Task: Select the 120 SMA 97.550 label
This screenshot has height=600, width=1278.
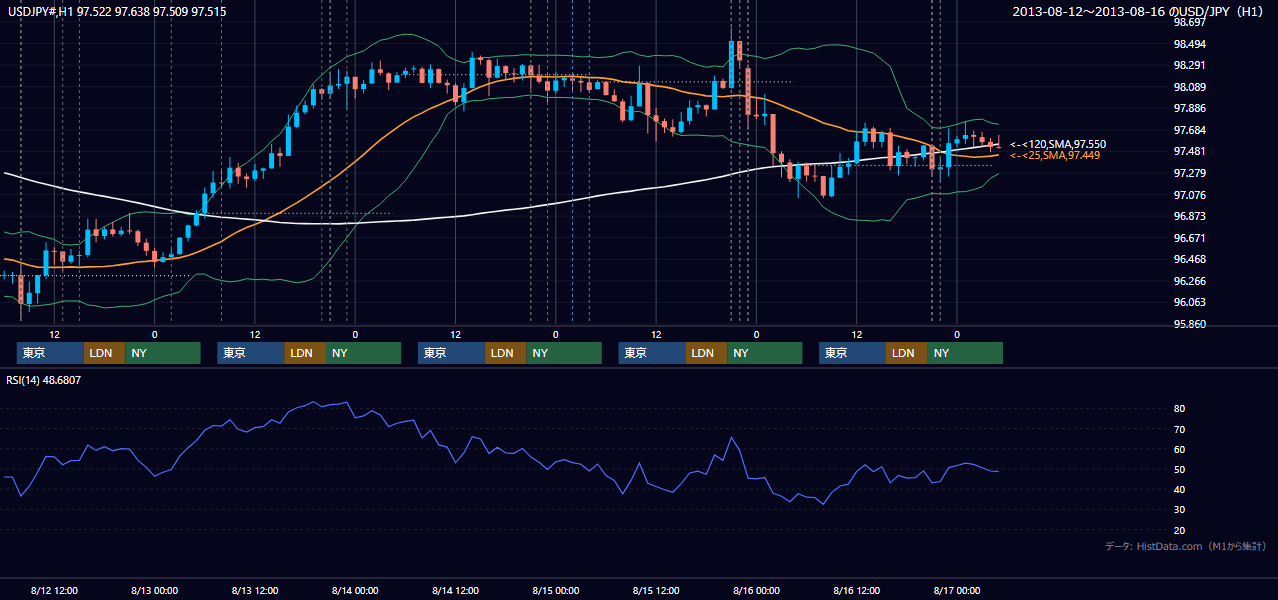Action: click(1058, 144)
